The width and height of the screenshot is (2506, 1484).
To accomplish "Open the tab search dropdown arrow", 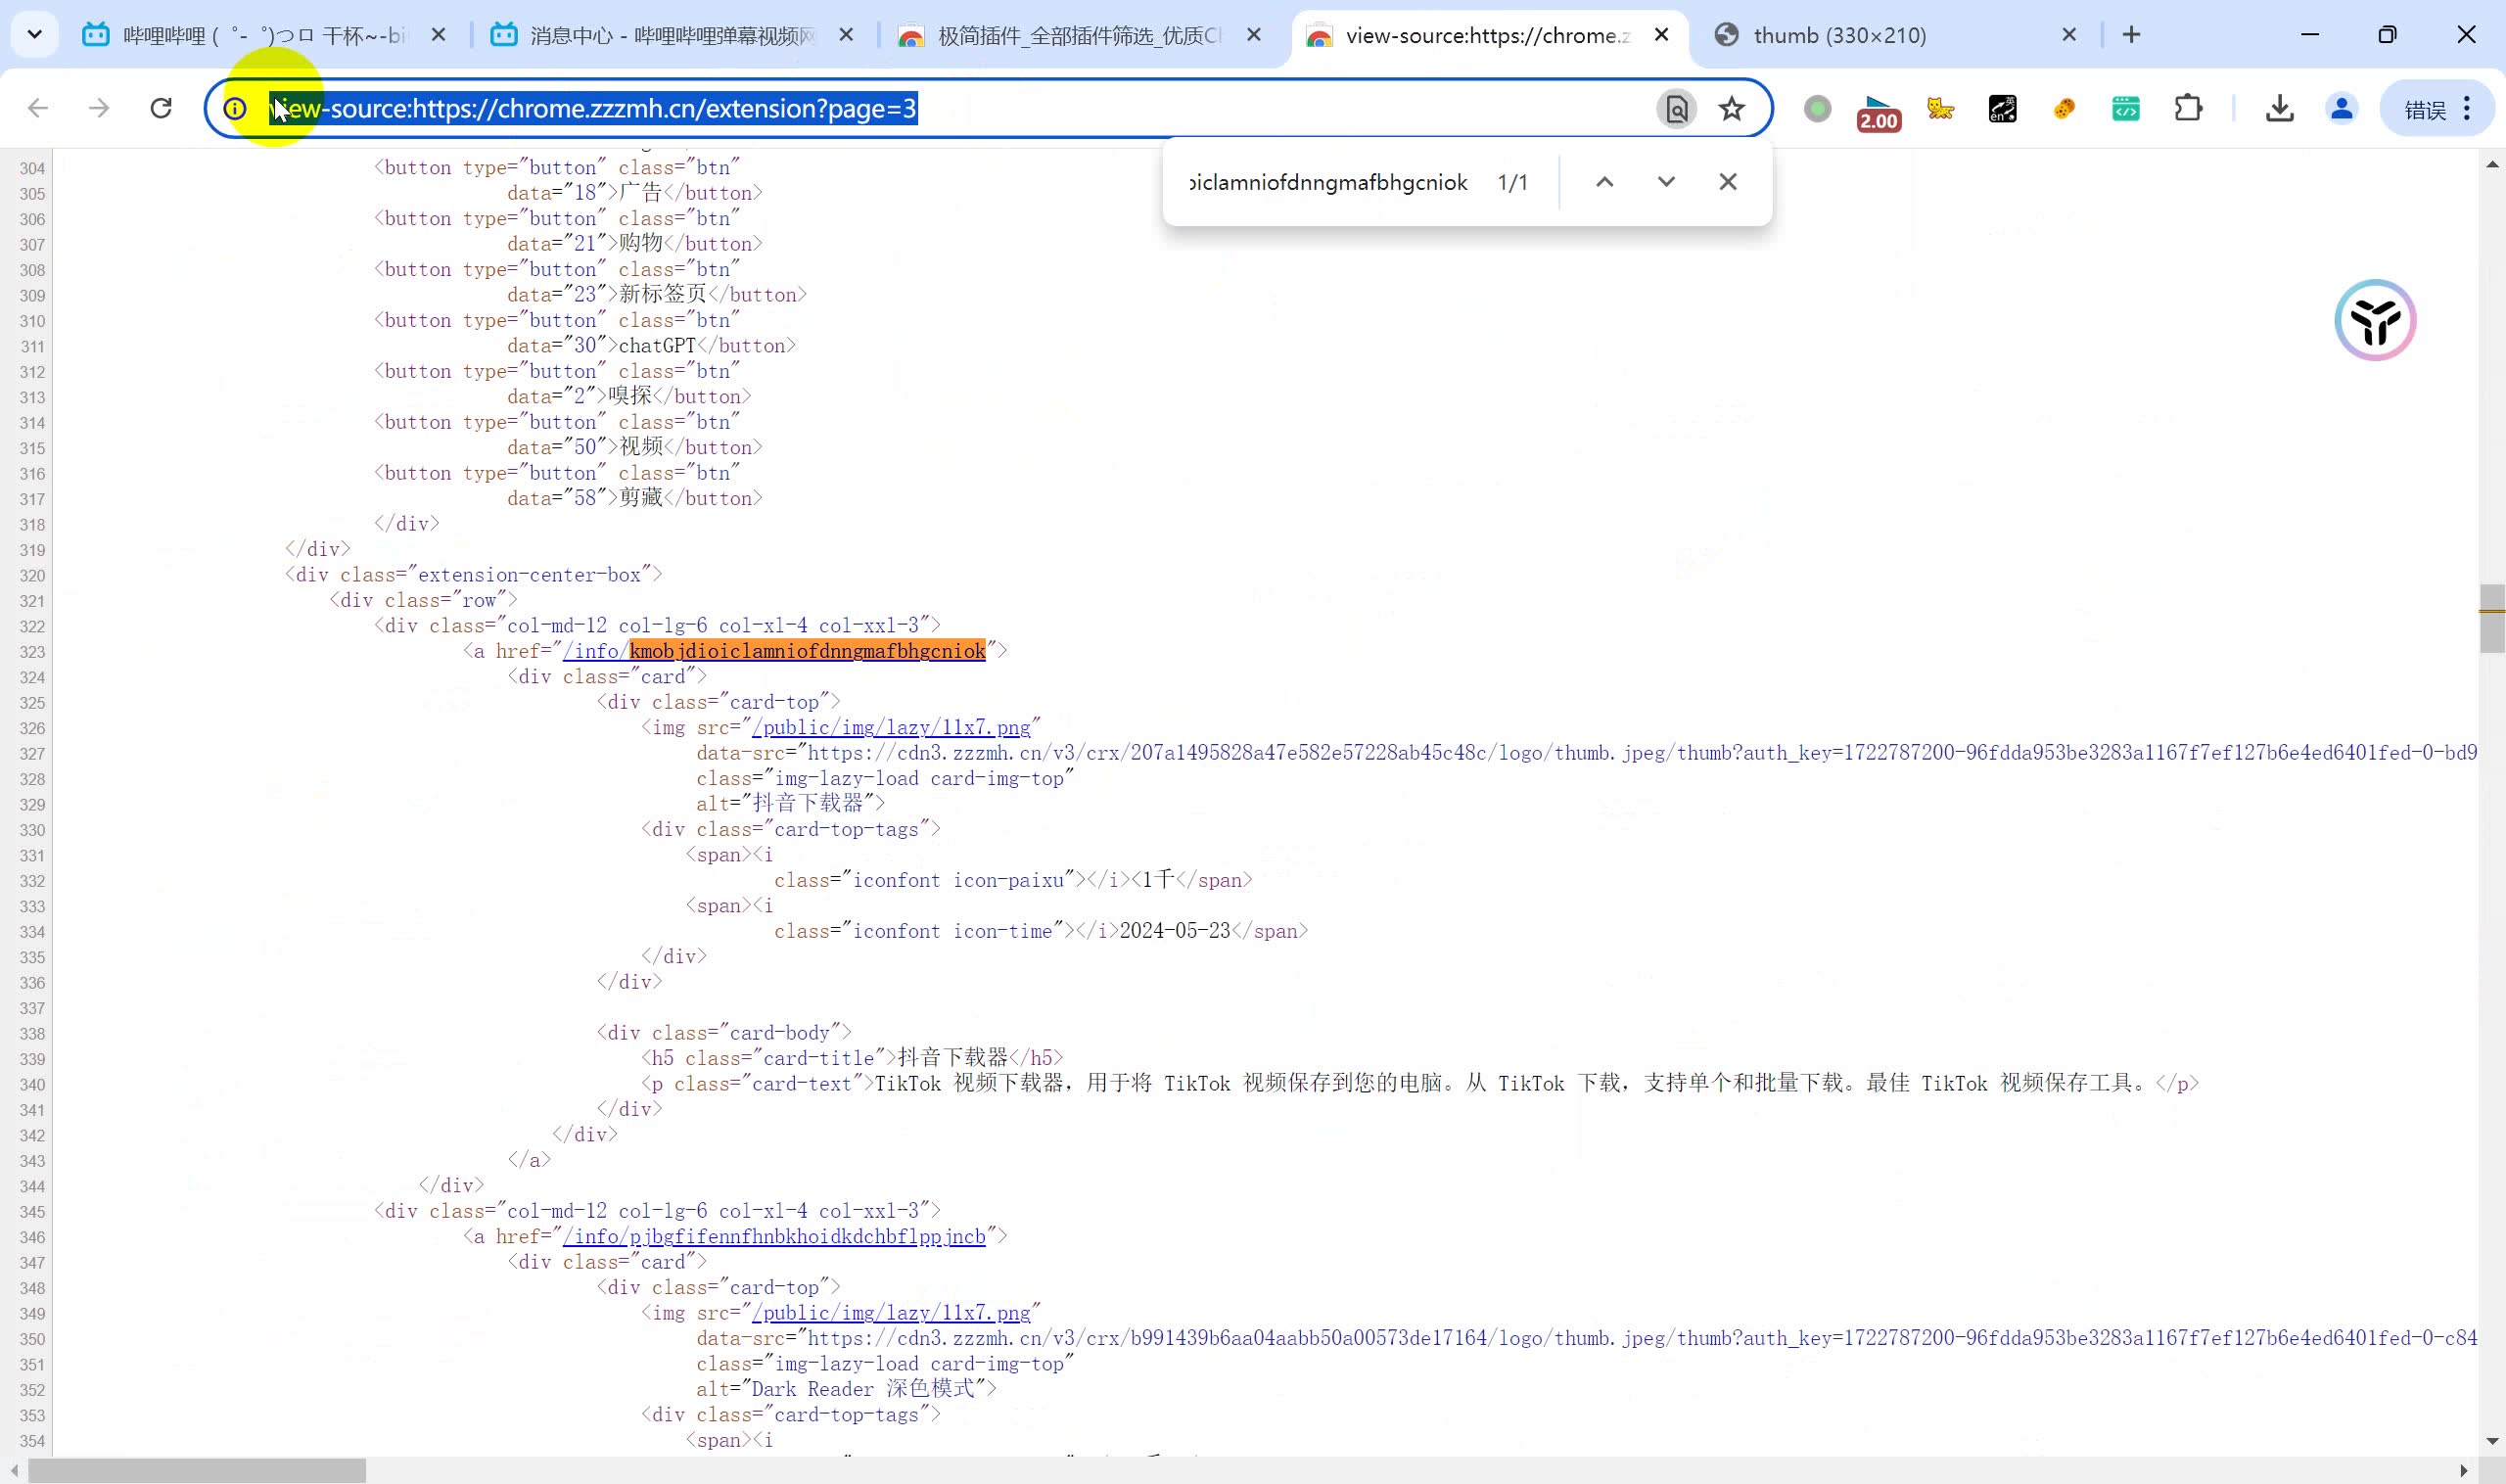I will click(x=34, y=35).
